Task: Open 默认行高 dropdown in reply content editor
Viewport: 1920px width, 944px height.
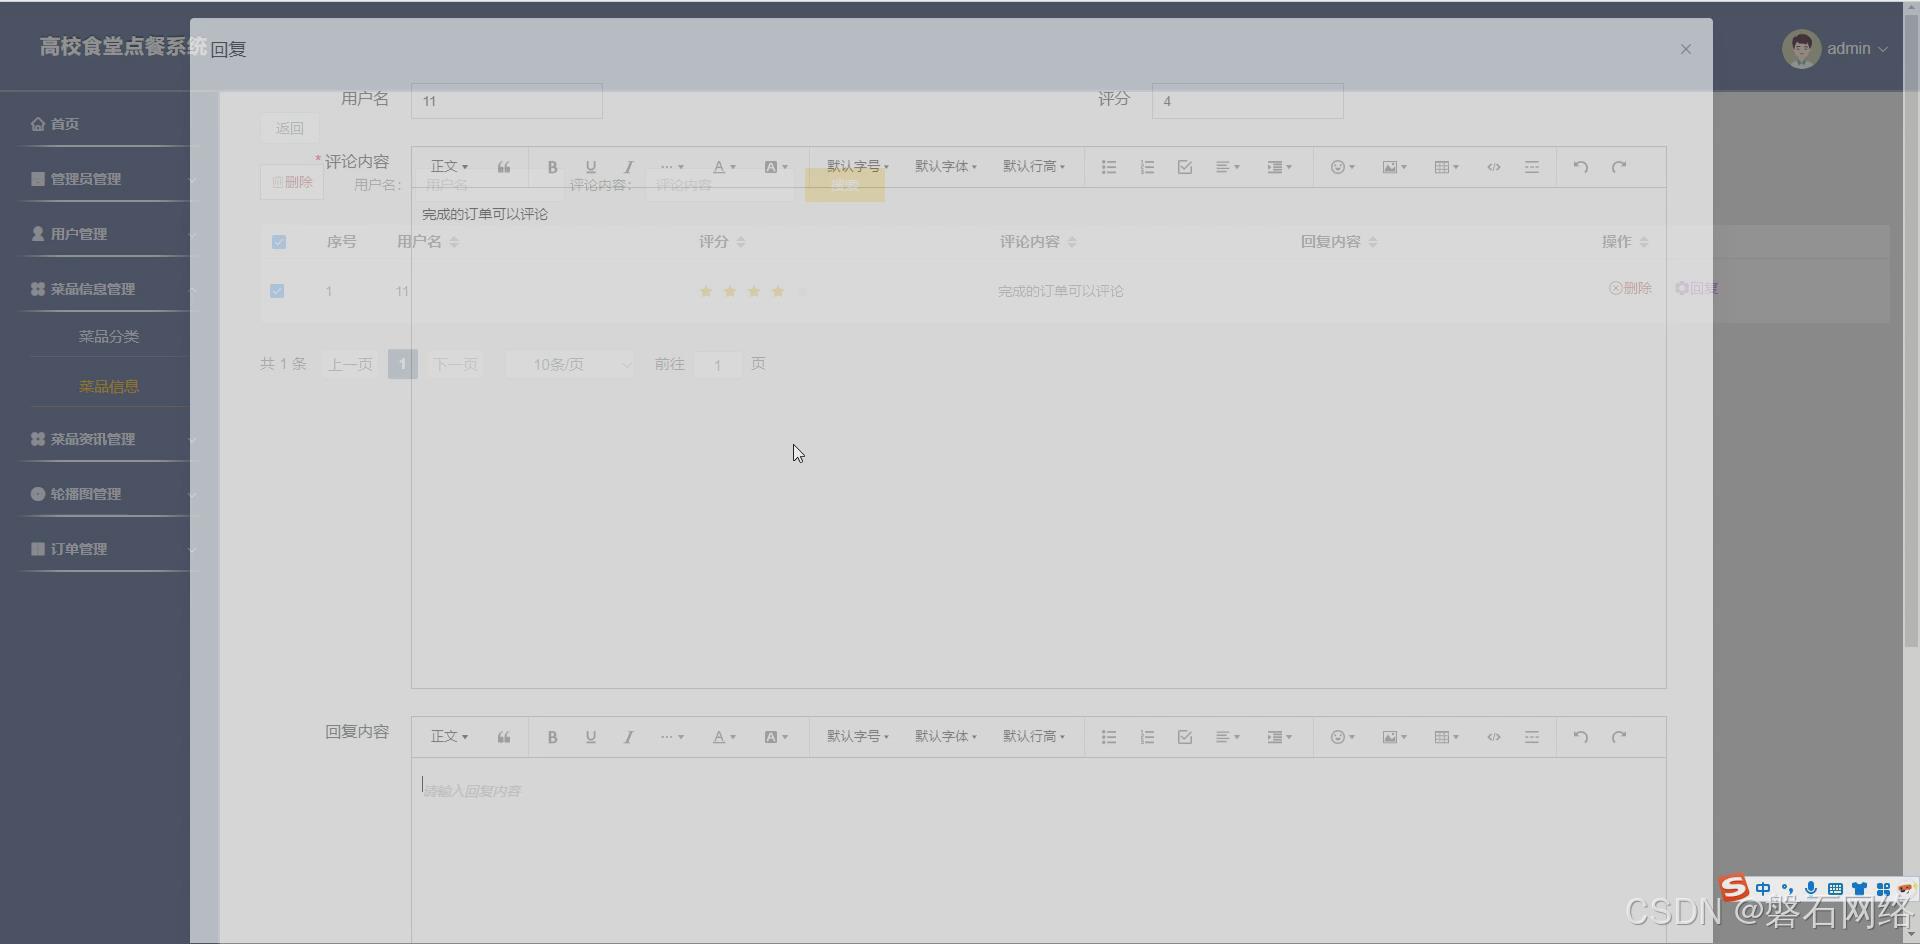Action: pyautogui.click(x=1033, y=737)
